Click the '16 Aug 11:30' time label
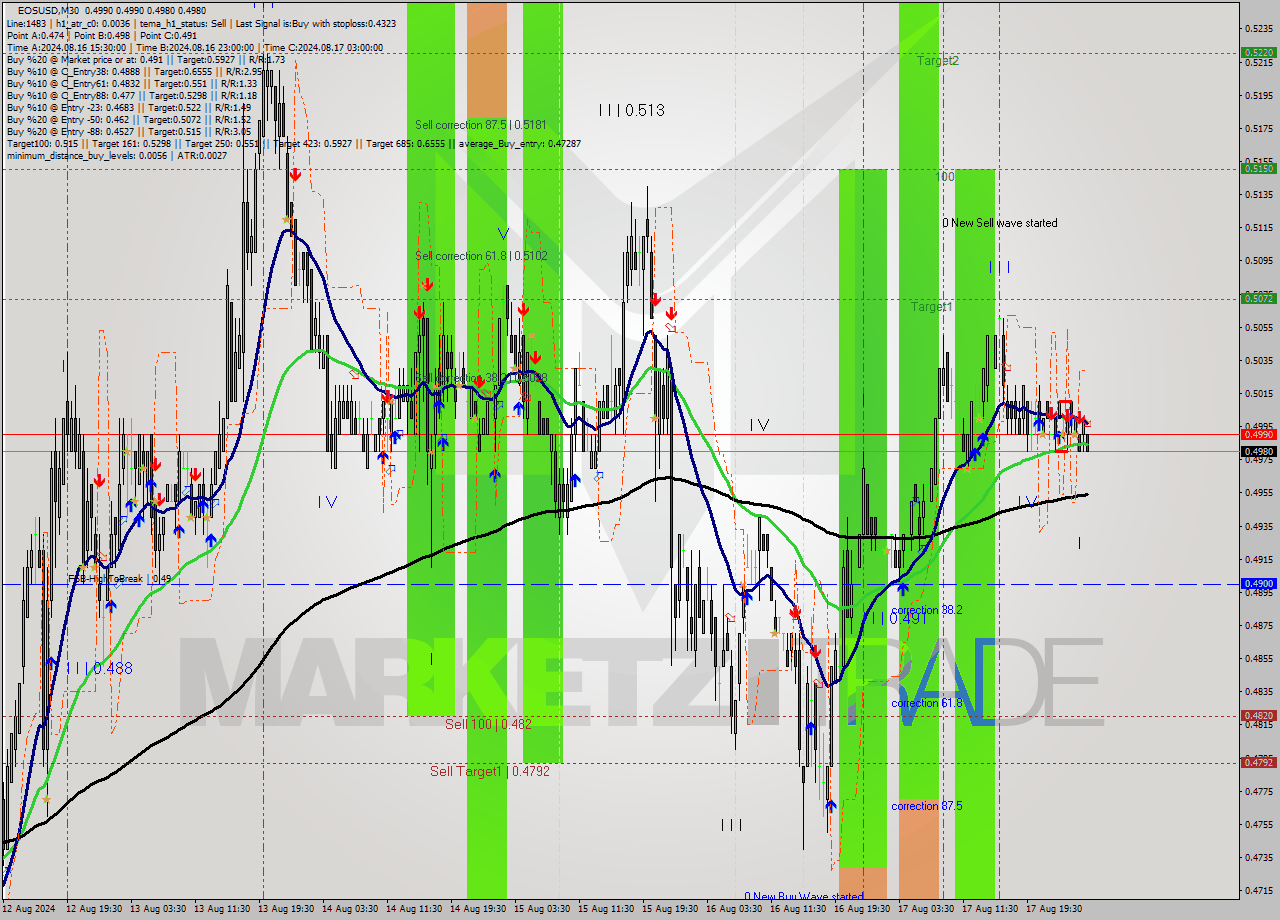The image size is (1280, 920). [799, 908]
